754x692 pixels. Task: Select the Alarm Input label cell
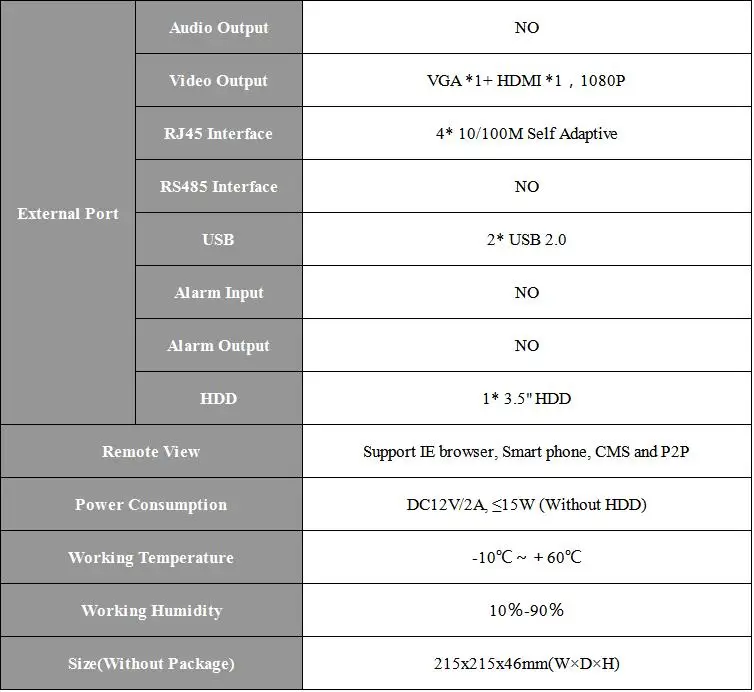pyautogui.click(x=219, y=292)
